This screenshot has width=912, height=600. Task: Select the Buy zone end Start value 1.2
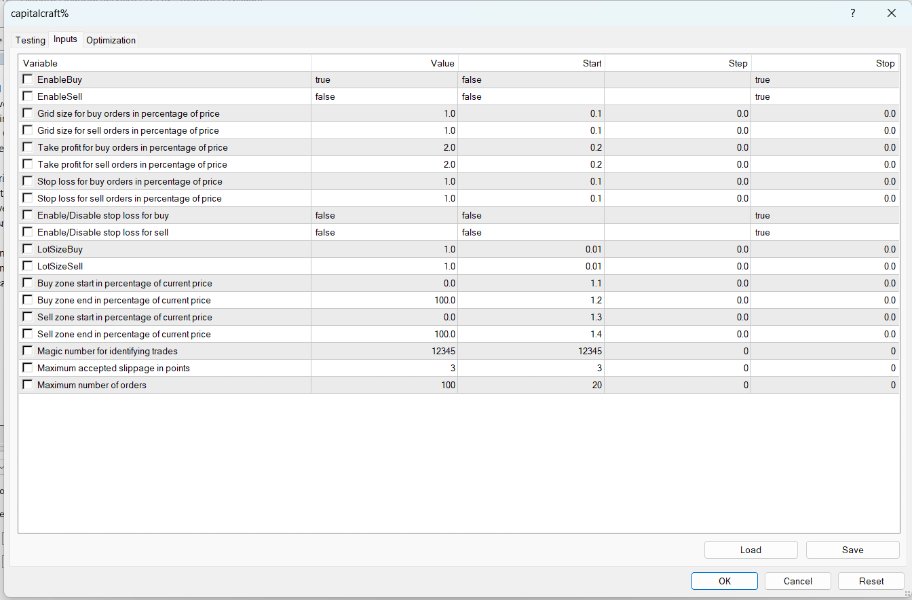click(531, 300)
